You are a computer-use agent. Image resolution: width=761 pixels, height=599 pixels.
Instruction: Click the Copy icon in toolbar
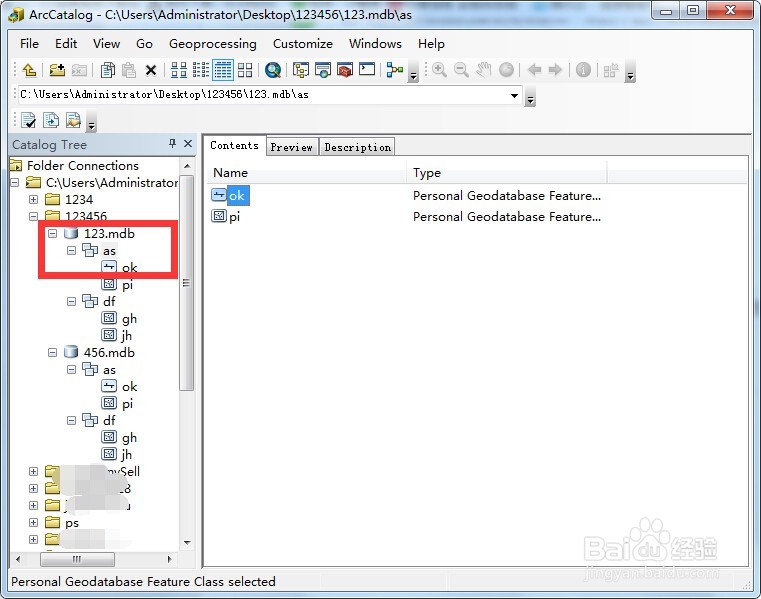click(107, 70)
